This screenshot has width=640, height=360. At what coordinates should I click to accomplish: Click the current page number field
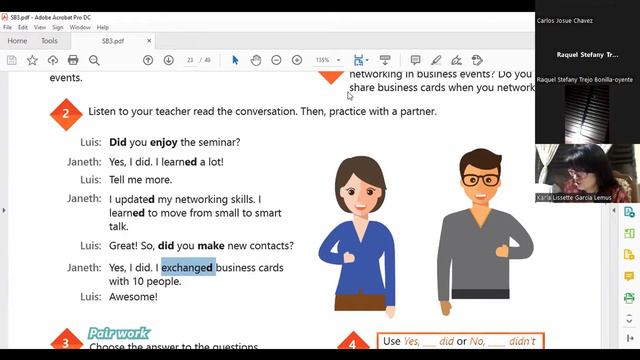pos(190,60)
